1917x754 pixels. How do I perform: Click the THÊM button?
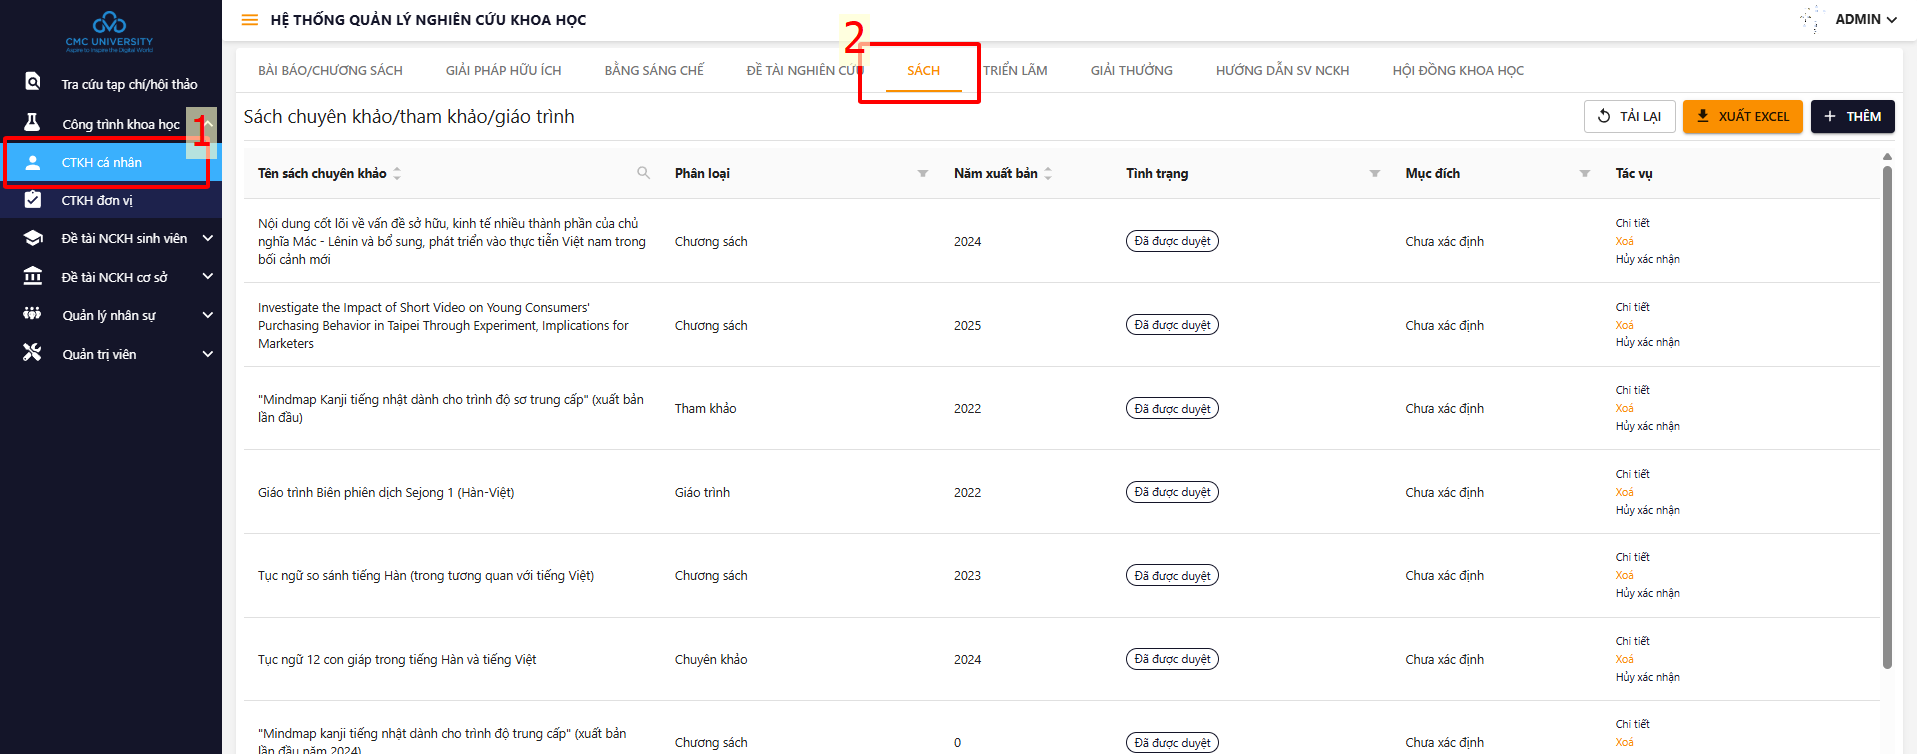click(1852, 117)
